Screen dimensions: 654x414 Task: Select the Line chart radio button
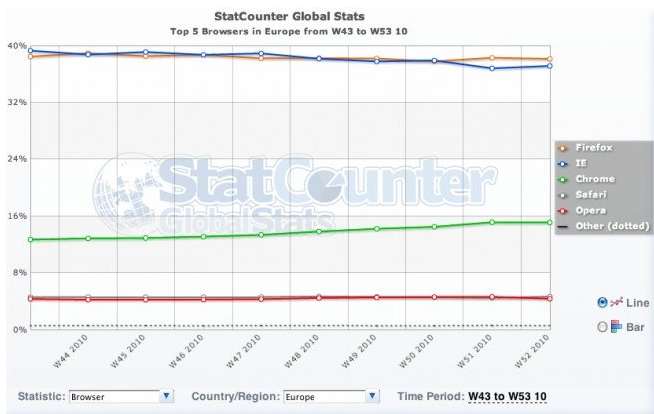coord(602,301)
